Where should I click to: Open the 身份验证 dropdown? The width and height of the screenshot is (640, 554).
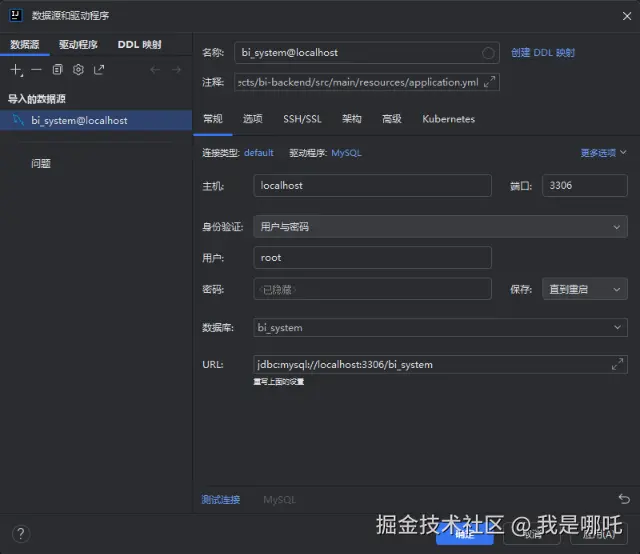[440, 227]
